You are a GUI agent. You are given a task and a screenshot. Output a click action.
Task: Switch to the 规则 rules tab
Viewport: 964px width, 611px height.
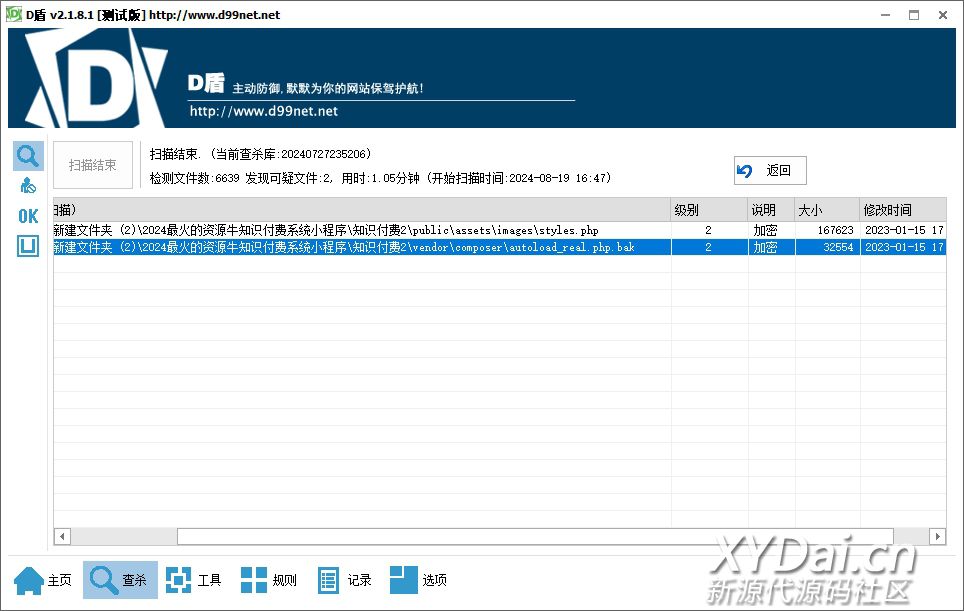269,580
